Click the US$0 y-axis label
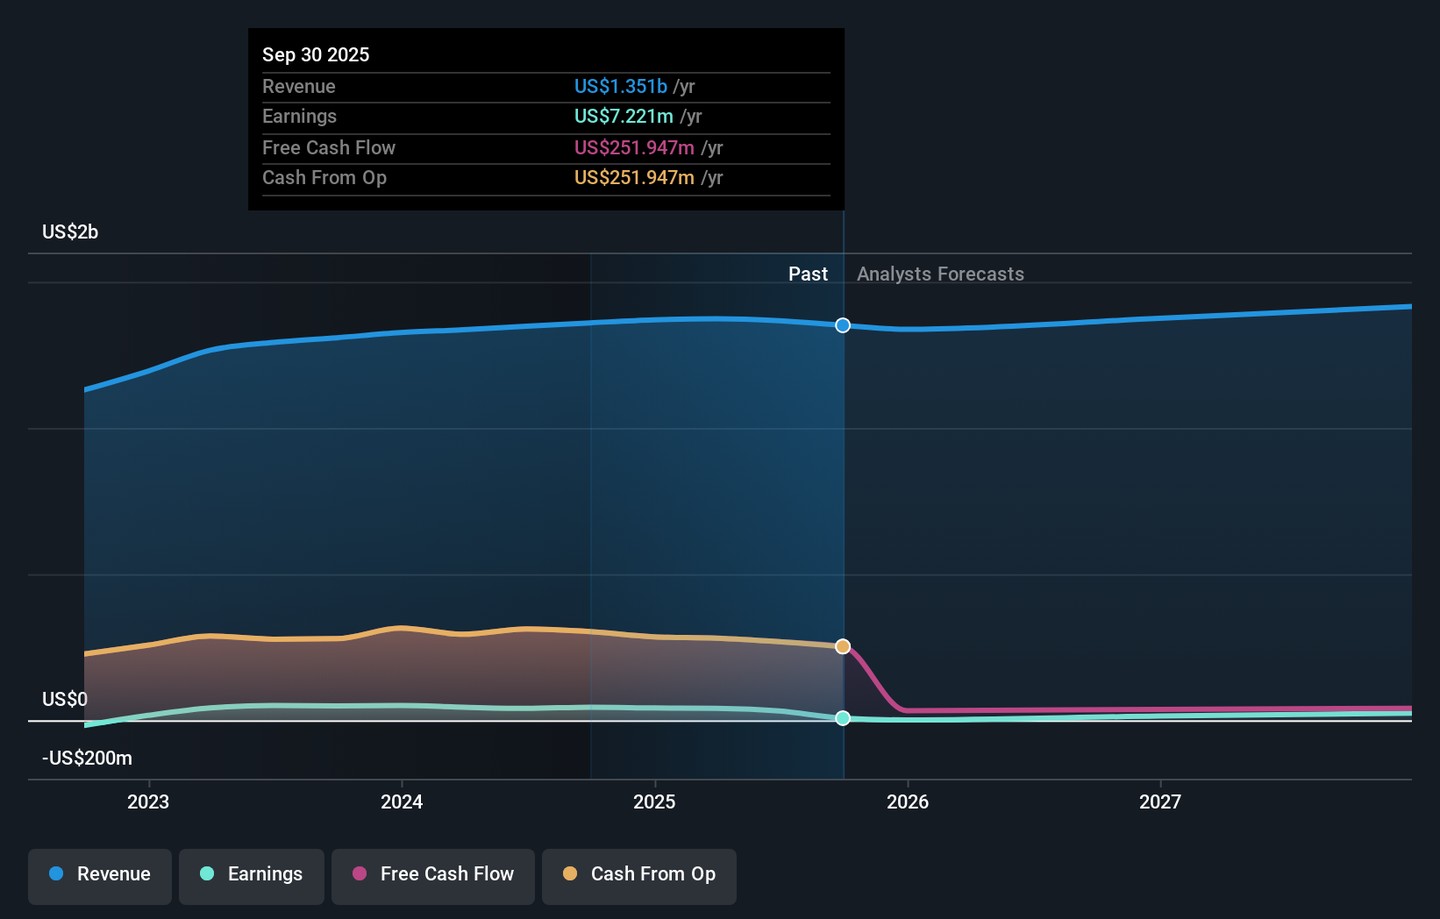The height and width of the screenshot is (919, 1440). tap(65, 699)
